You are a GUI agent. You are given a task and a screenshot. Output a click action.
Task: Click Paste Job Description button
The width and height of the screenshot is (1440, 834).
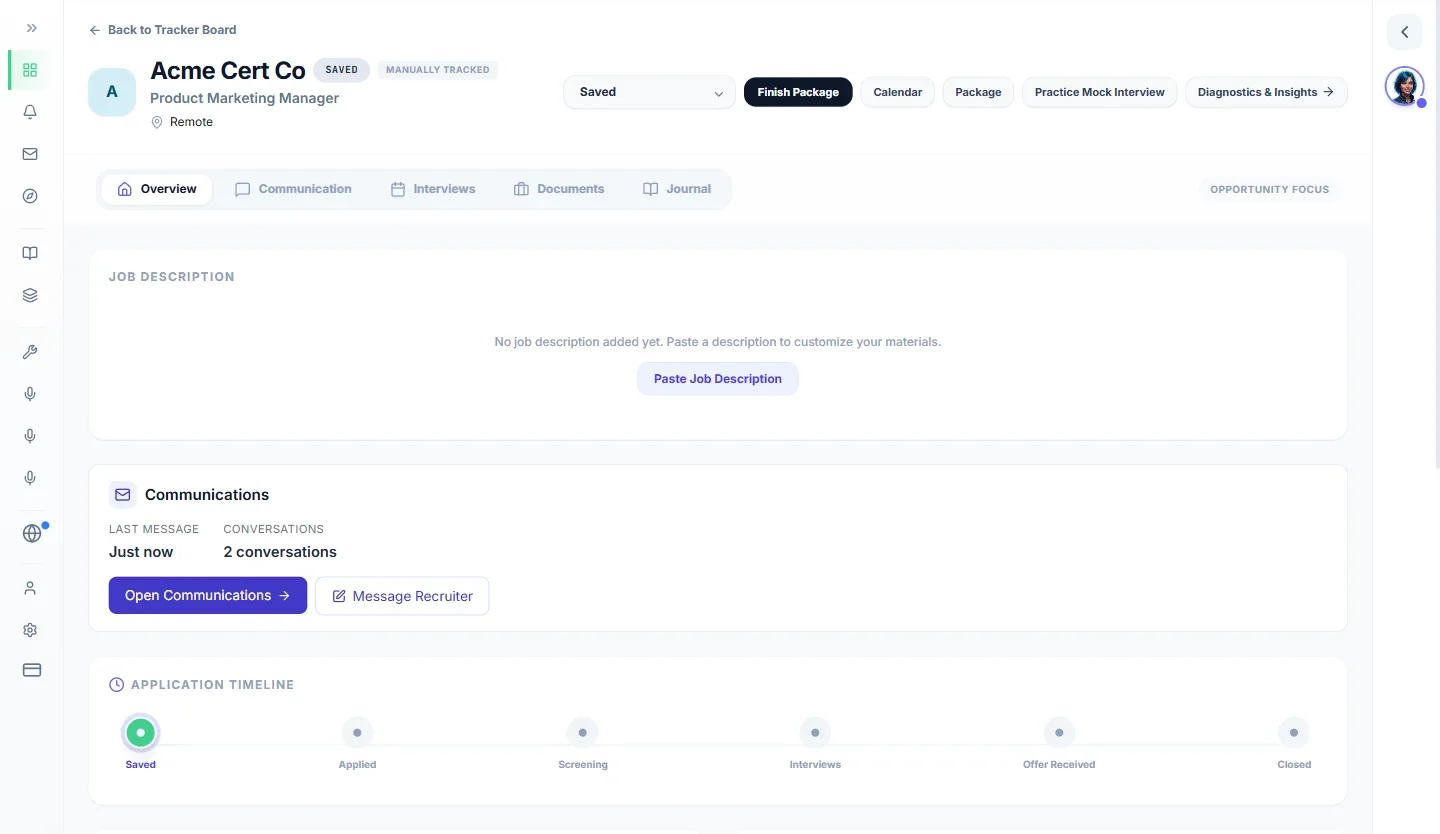pyautogui.click(x=718, y=379)
